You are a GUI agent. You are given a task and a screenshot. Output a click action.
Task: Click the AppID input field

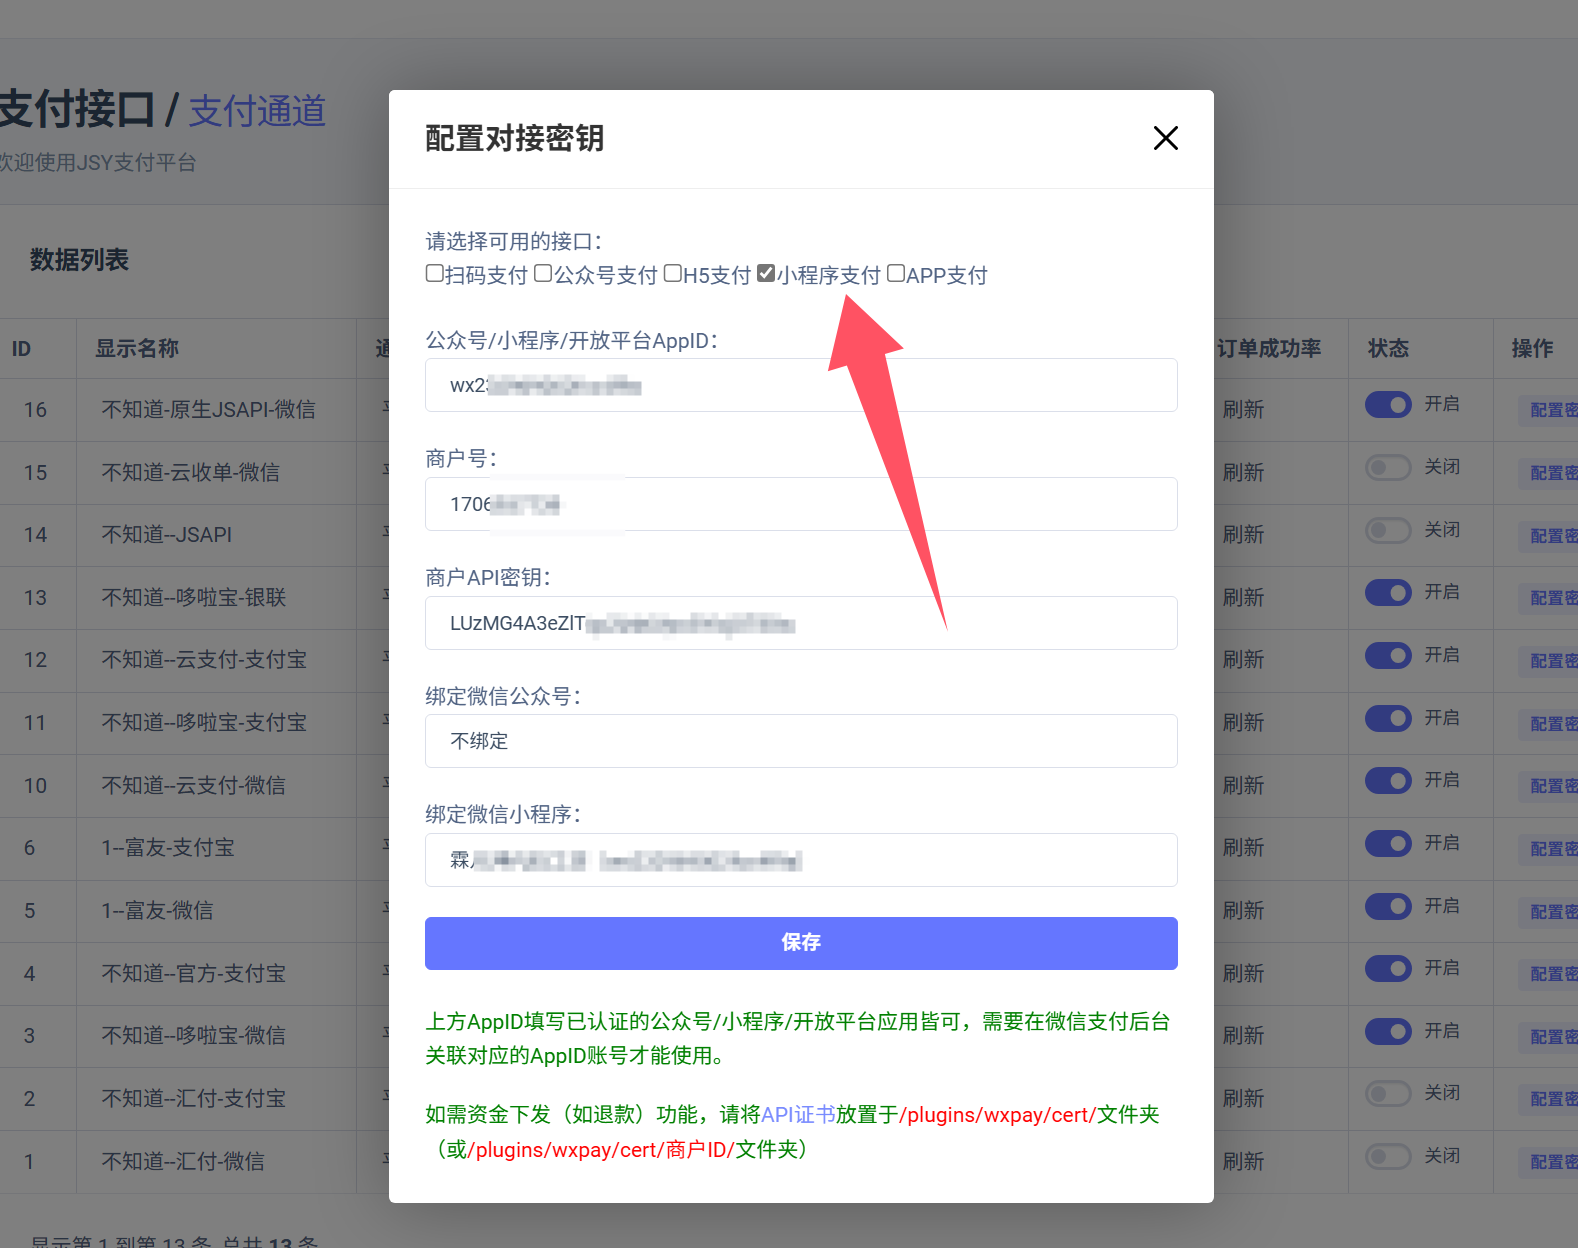coord(800,385)
